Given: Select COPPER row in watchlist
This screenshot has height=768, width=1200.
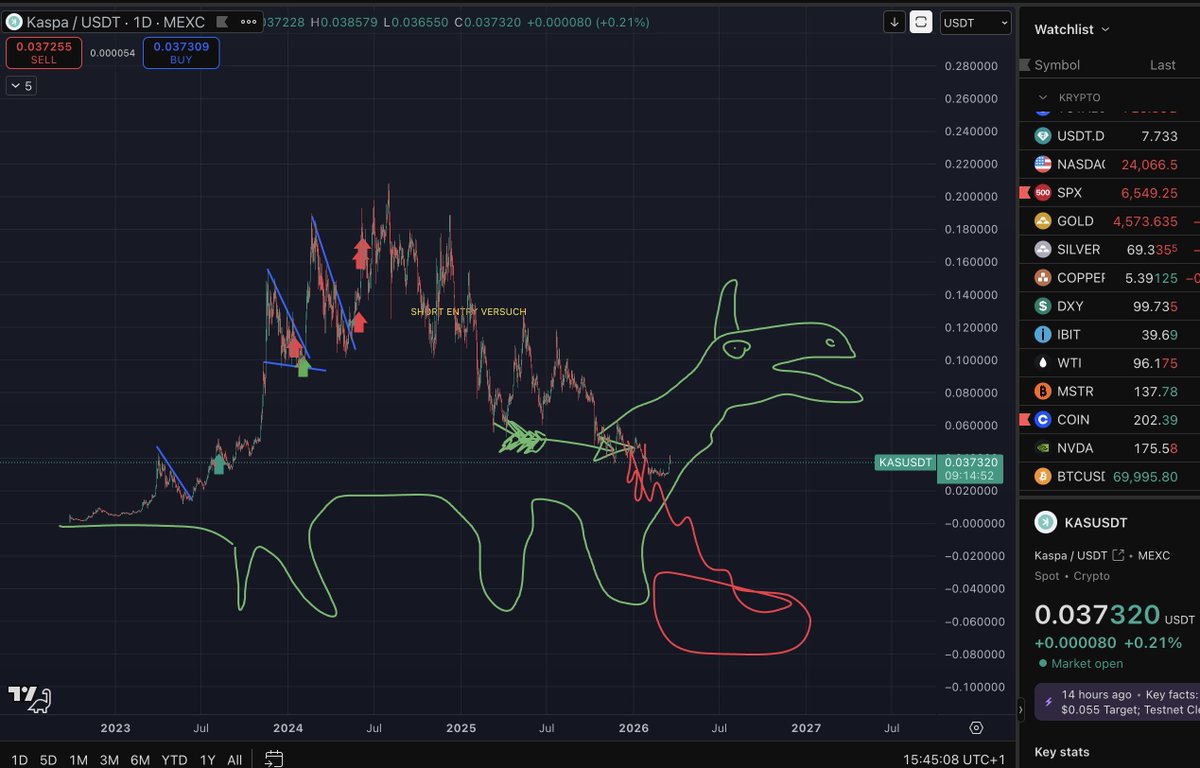Looking at the screenshot, I should [1109, 277].
